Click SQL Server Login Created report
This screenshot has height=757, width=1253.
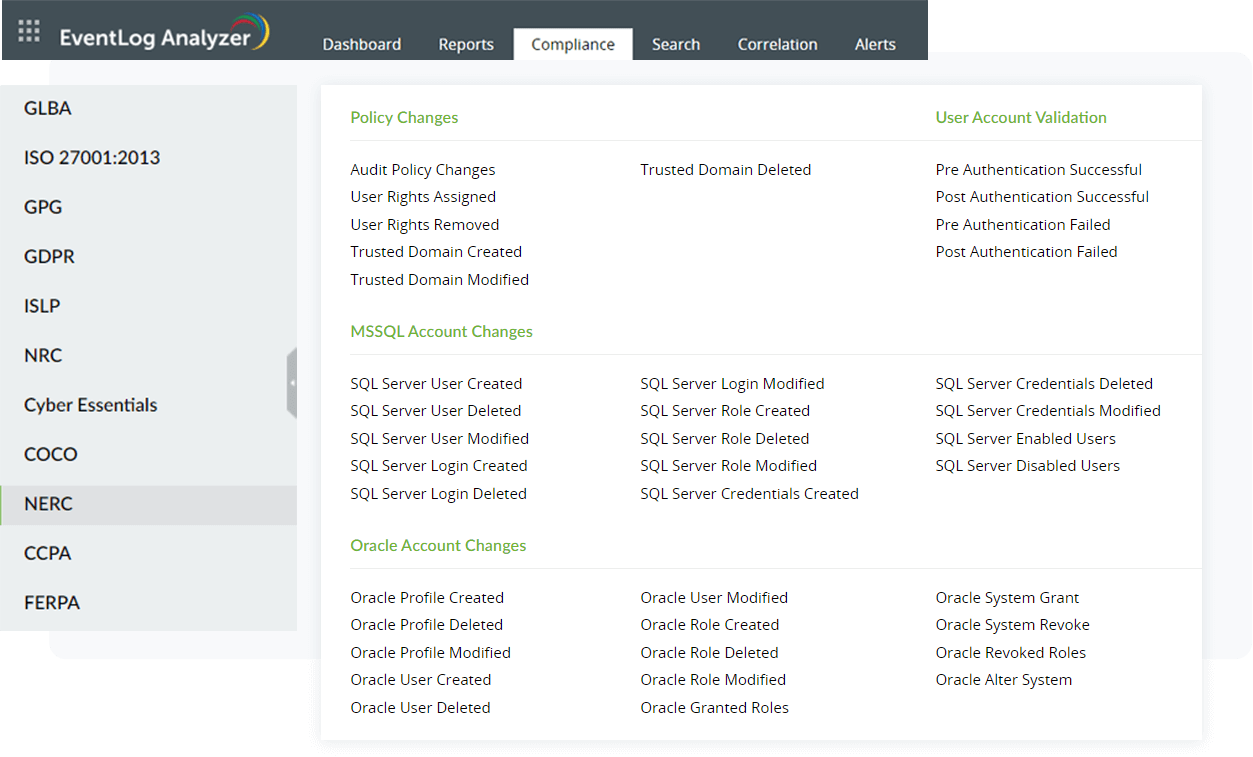coord(439,466)
